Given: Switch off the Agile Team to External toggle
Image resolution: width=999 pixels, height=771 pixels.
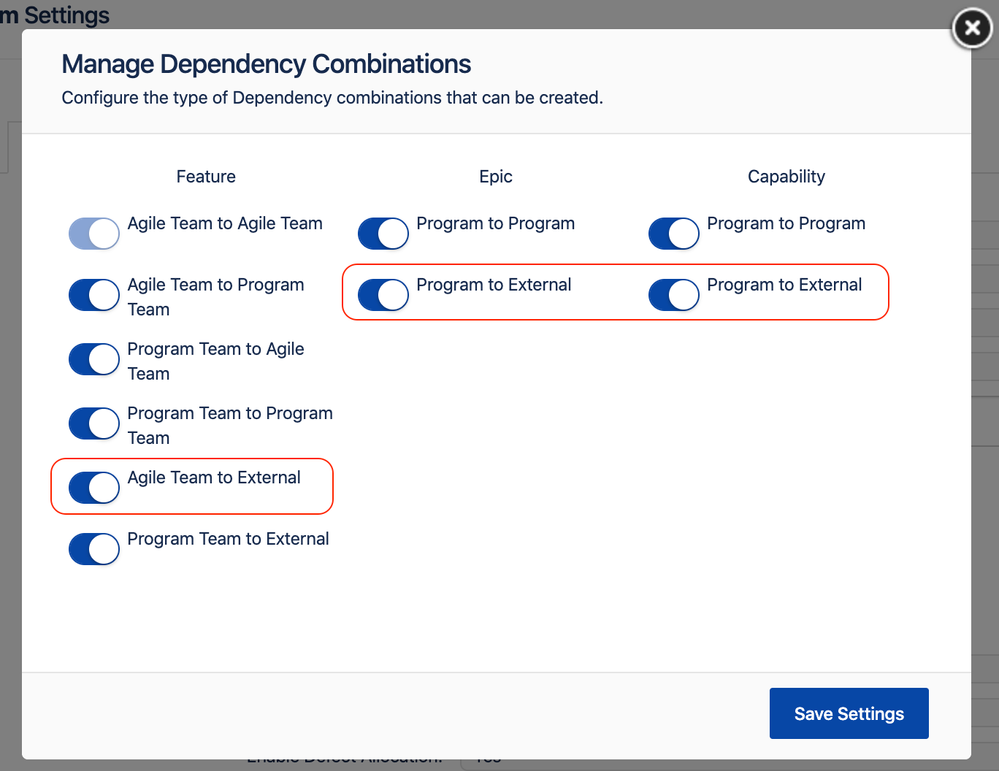Looking at the screenshot, I should (x=94, y=488).
